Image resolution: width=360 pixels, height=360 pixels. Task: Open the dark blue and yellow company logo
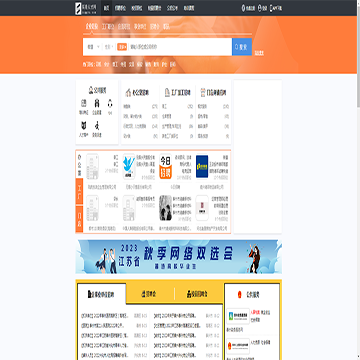[202, 166]
